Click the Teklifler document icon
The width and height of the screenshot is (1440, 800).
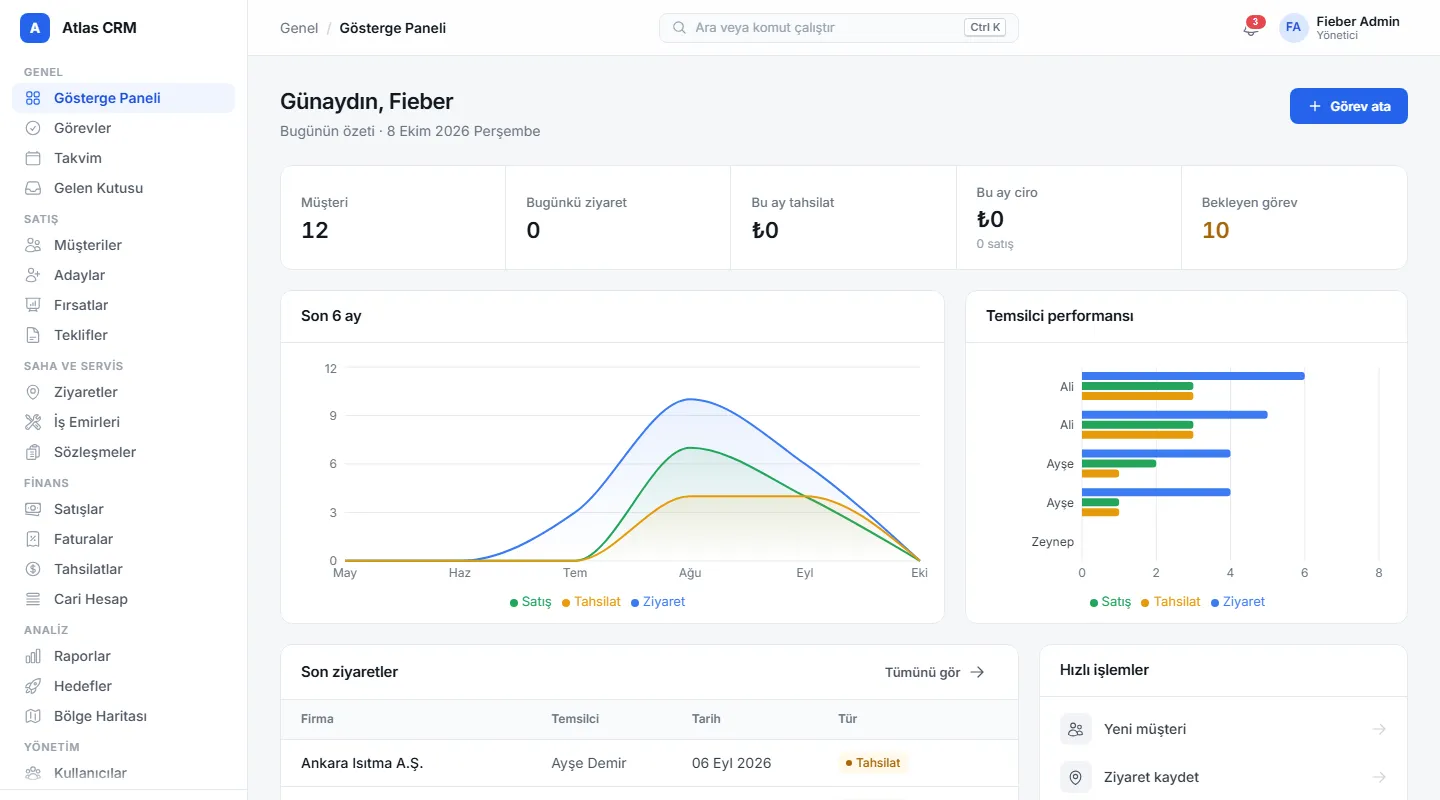[33, 335]
